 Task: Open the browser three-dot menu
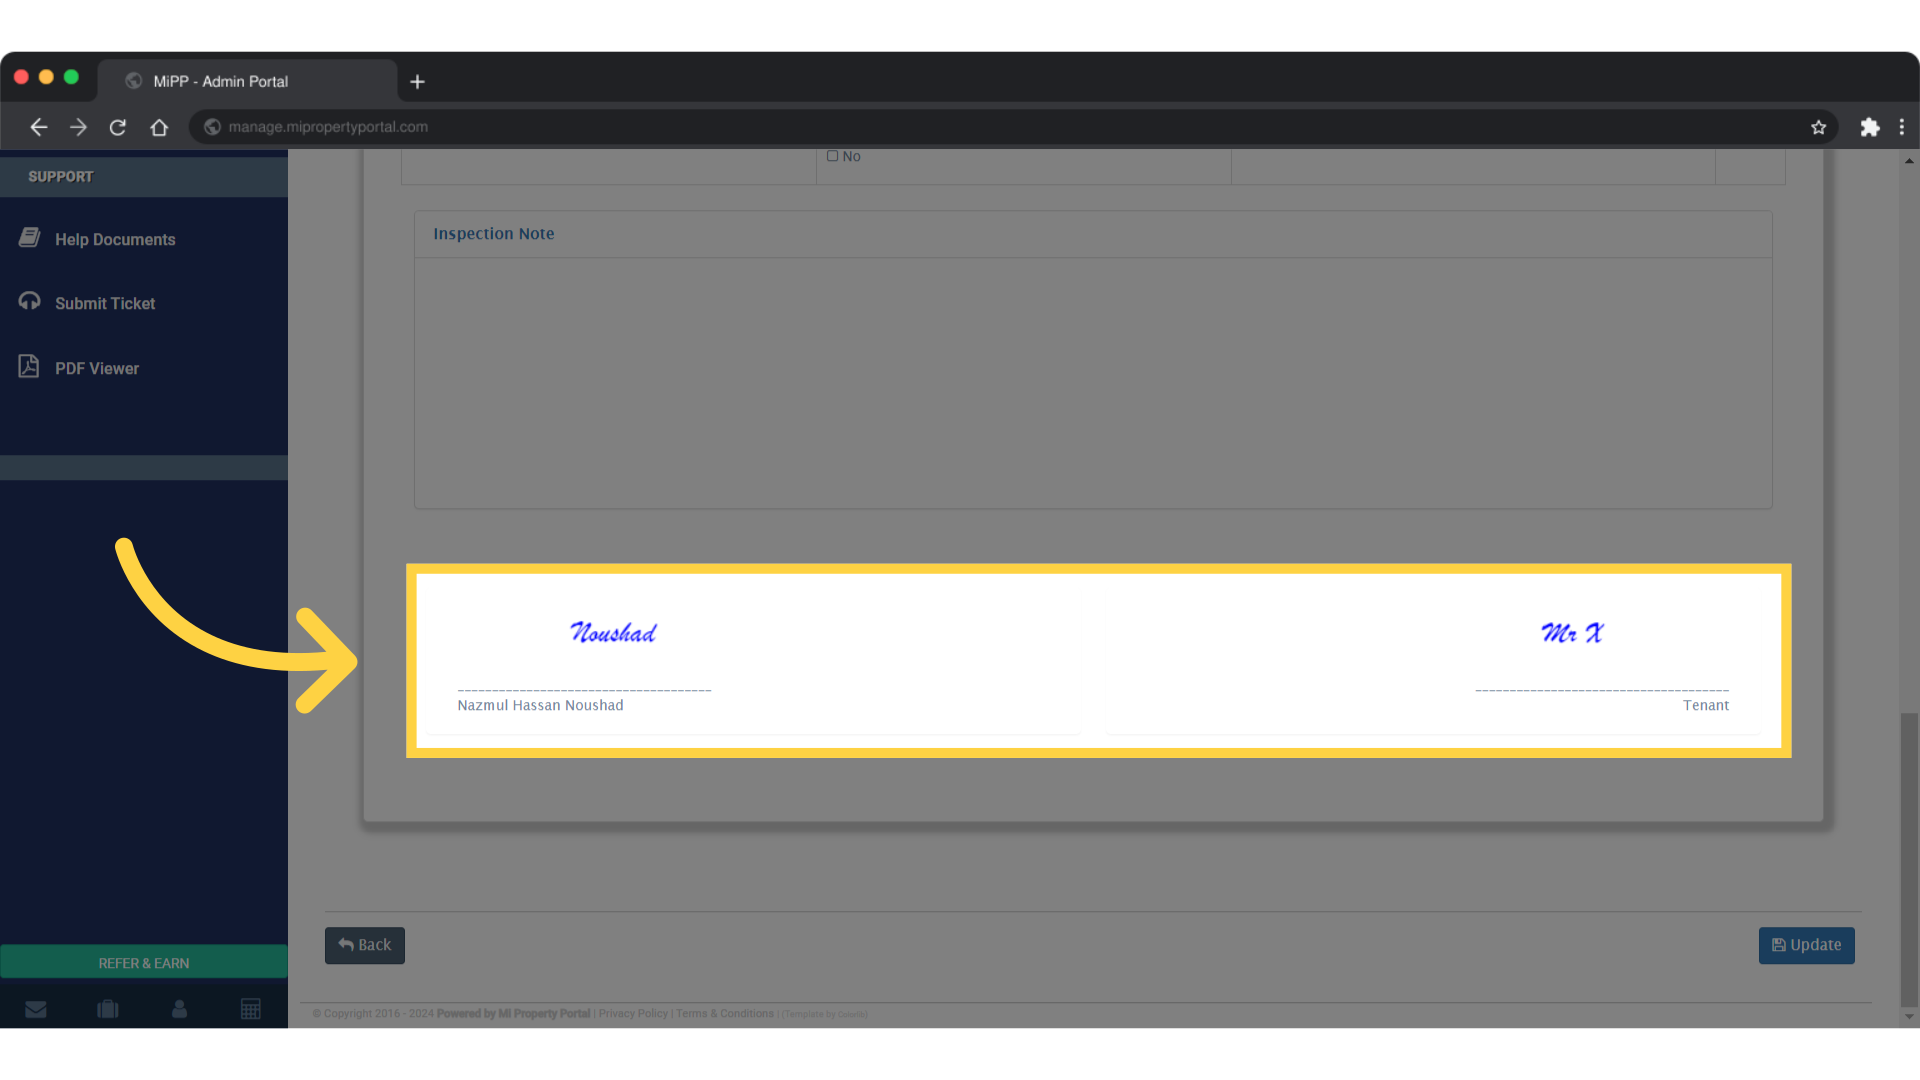tap(1902, 127)
